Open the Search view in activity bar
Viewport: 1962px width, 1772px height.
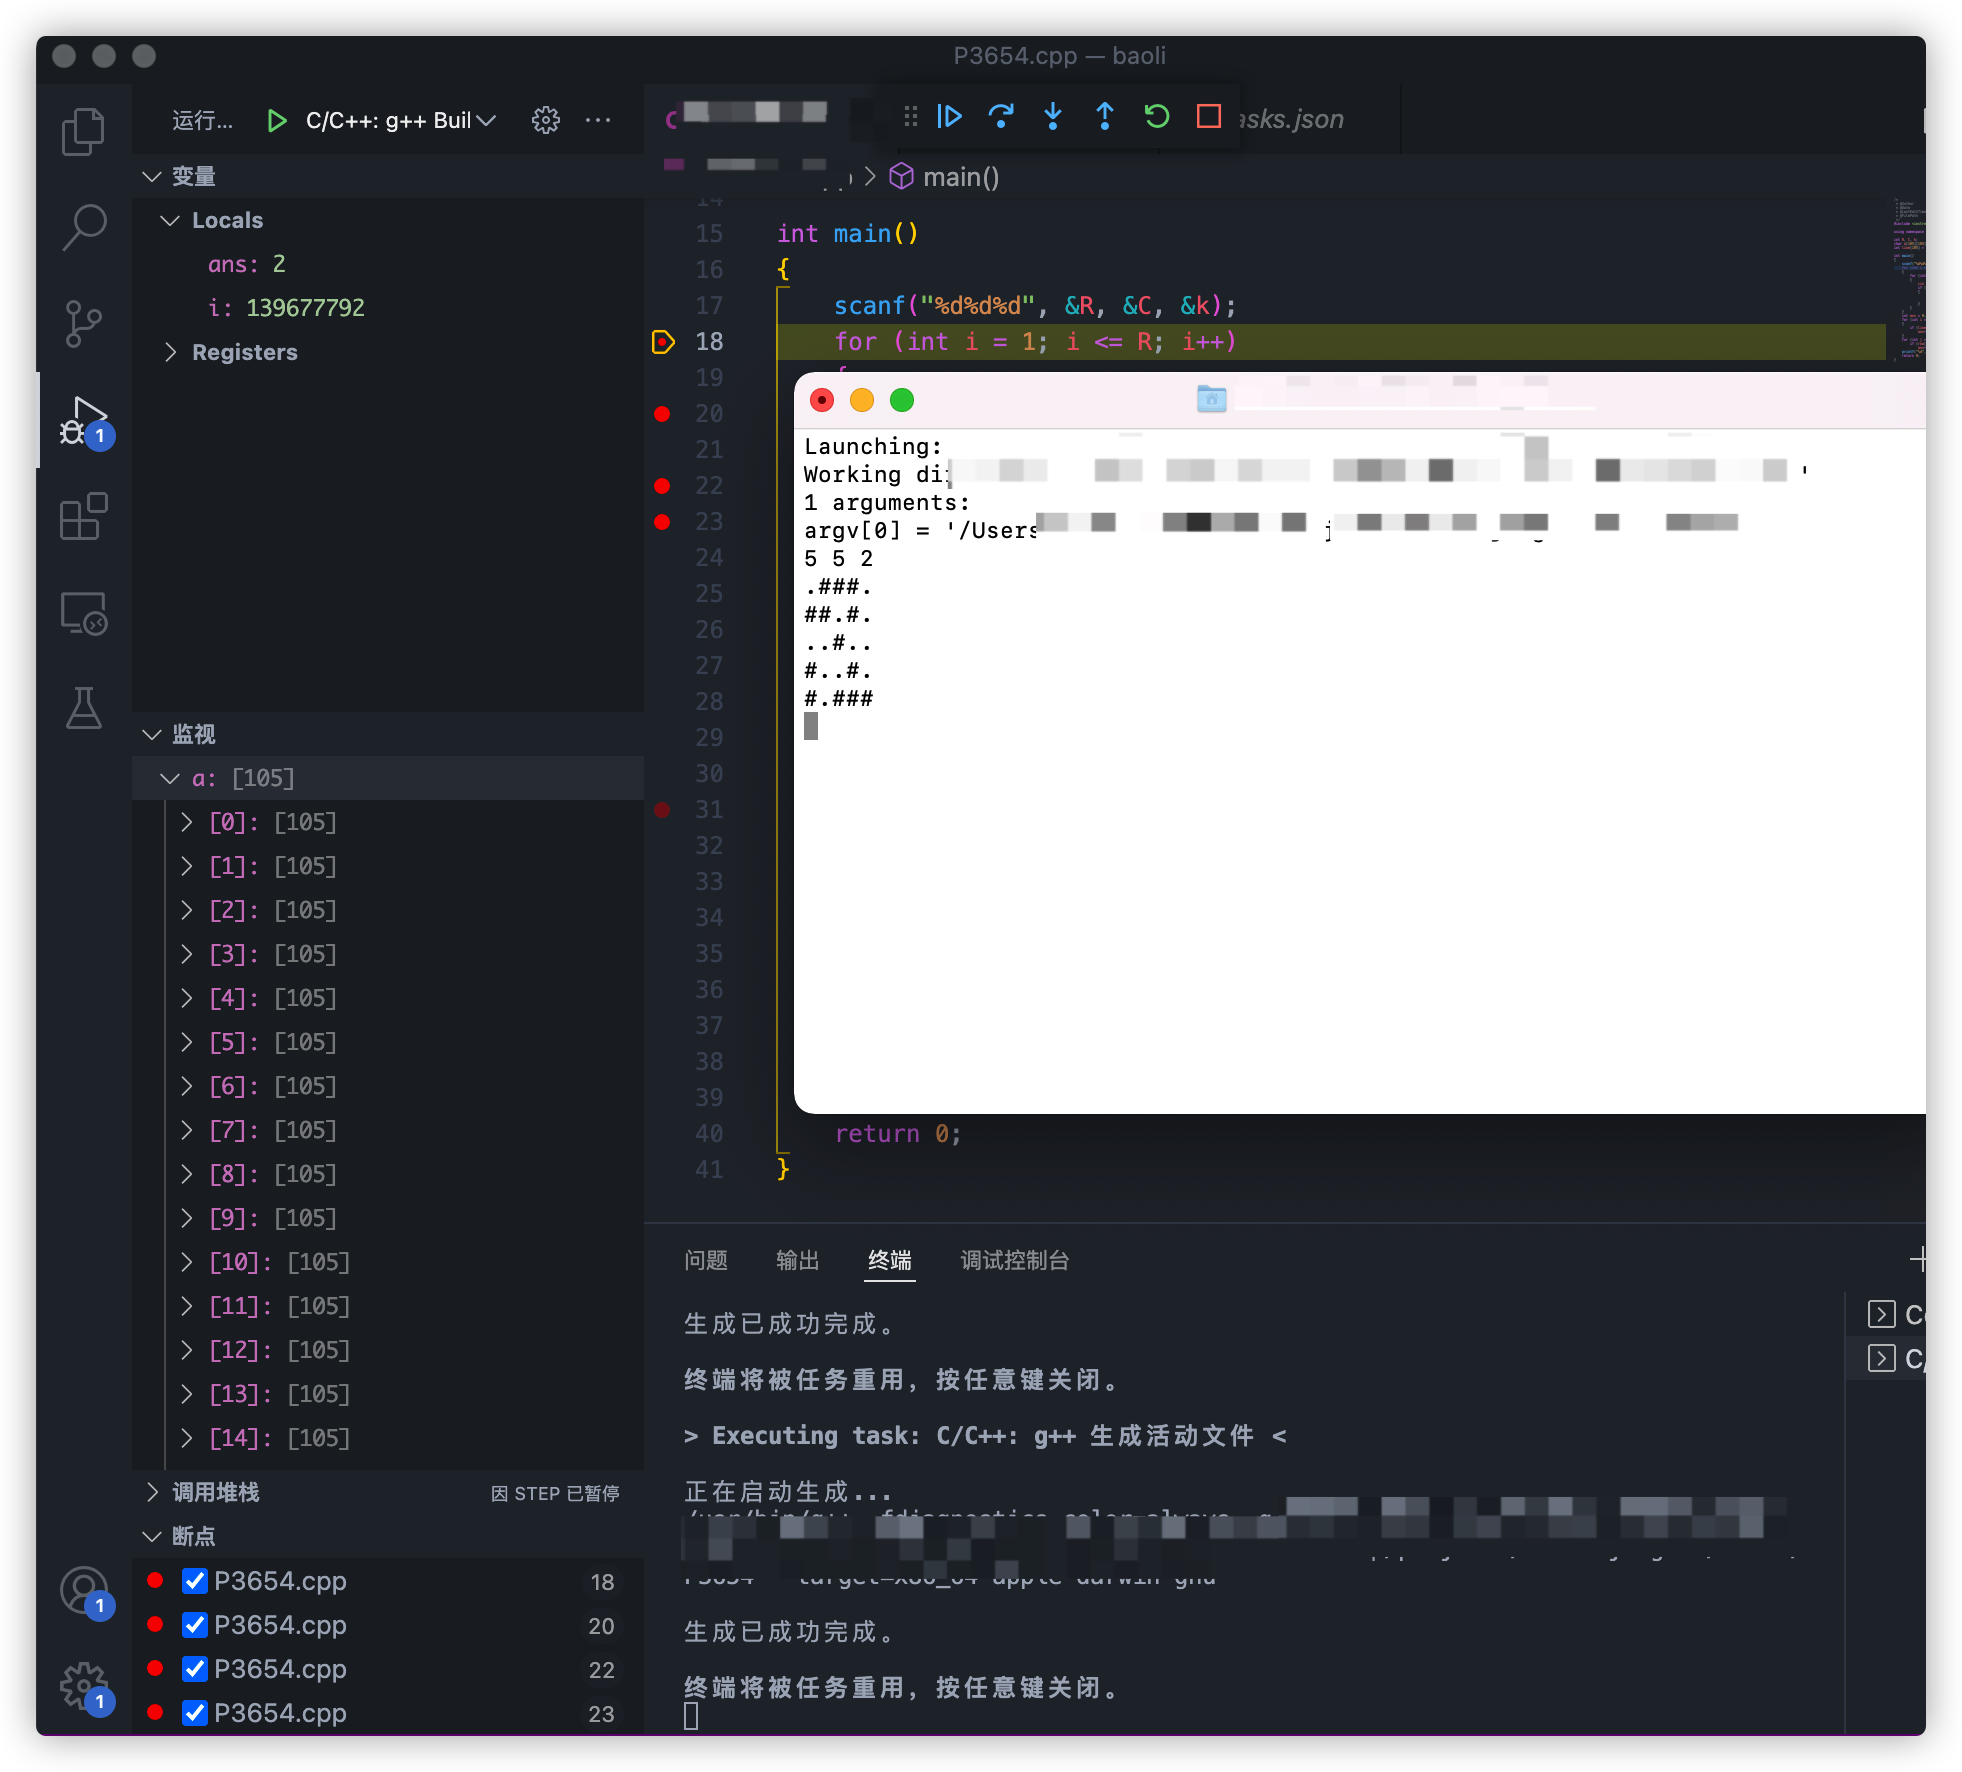83,227
